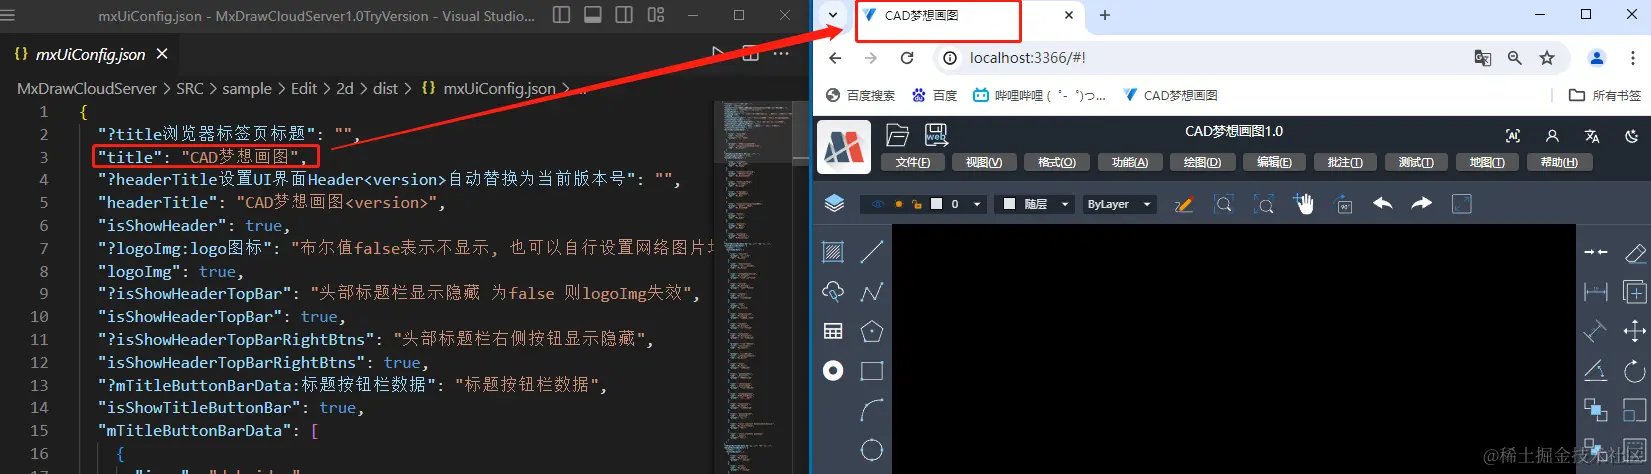This screenshot has width=1651, height=474.
Task: Select the donut ring tool
Action: pos(833,371)
